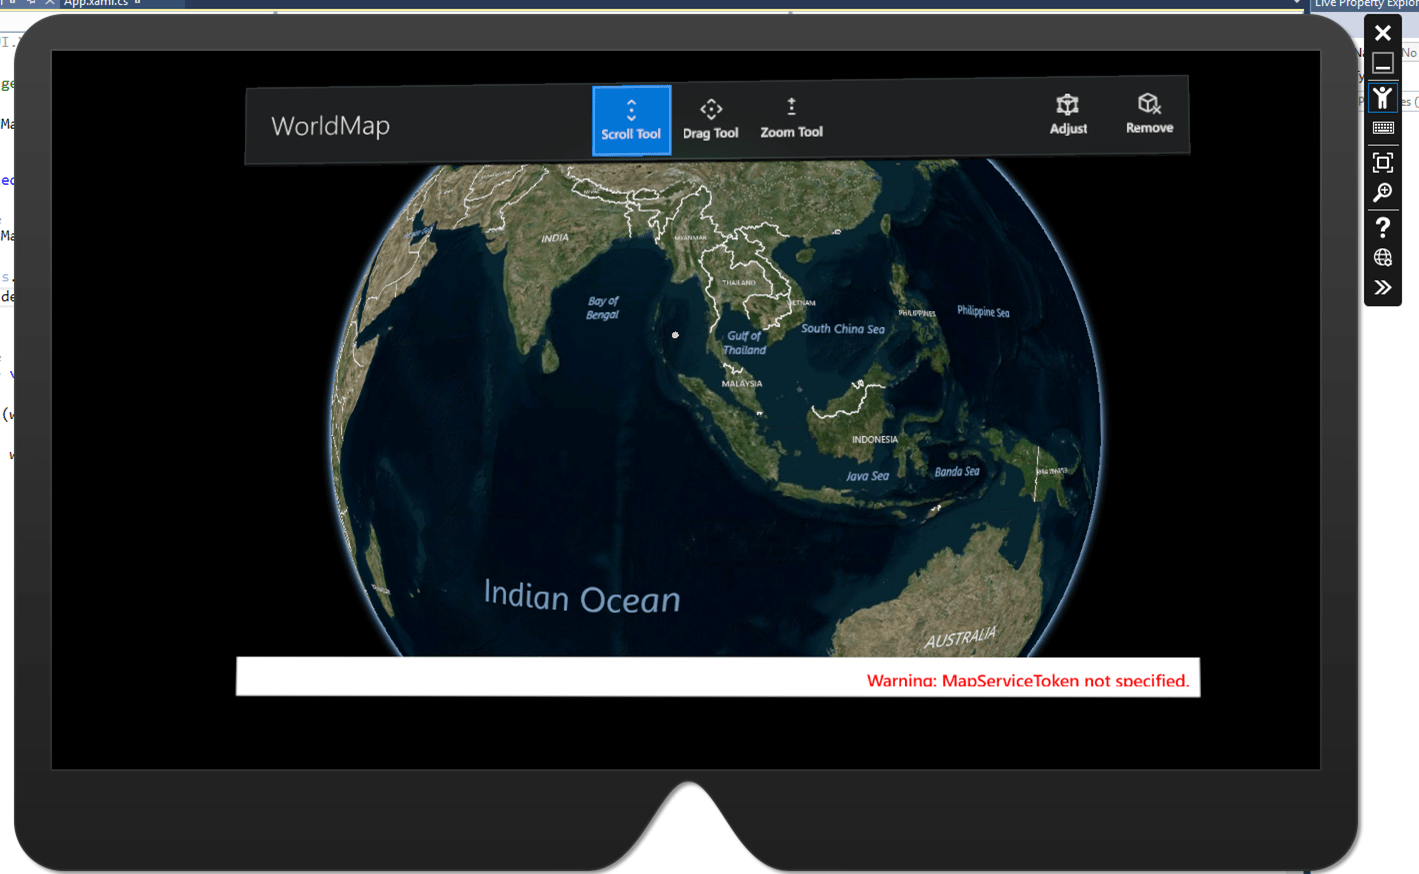Open emulator help via the question mark icon
The width and height of the screenshot is (1419, 874).
pyautogui.click(x=1382, y=227)
